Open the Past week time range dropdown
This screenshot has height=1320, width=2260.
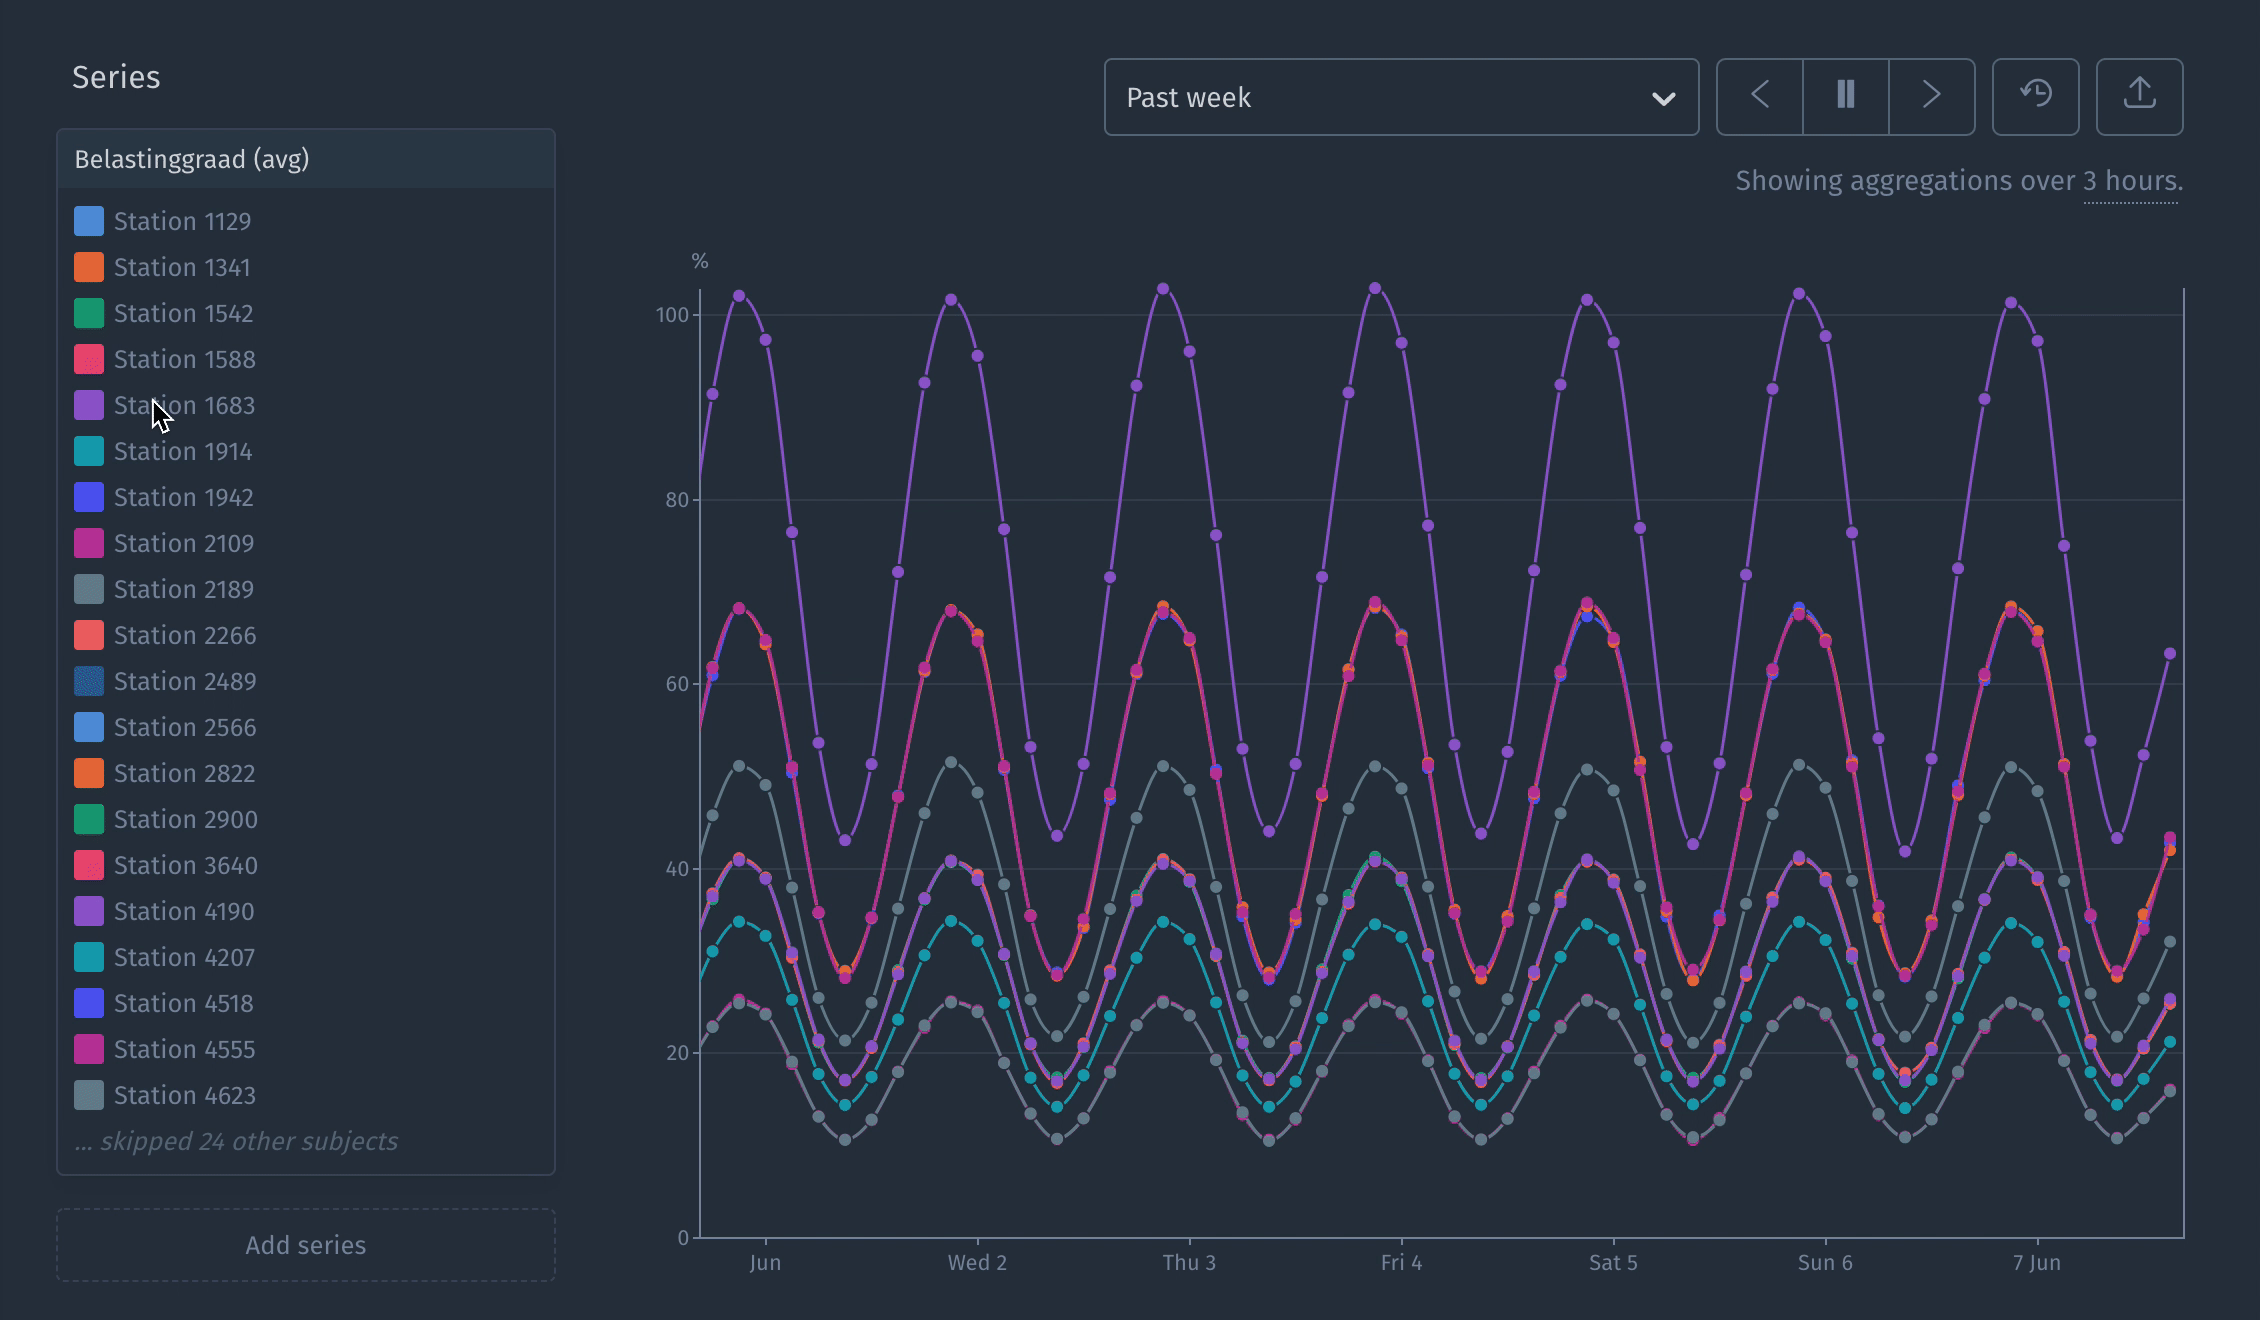(x=1400, y=97)
